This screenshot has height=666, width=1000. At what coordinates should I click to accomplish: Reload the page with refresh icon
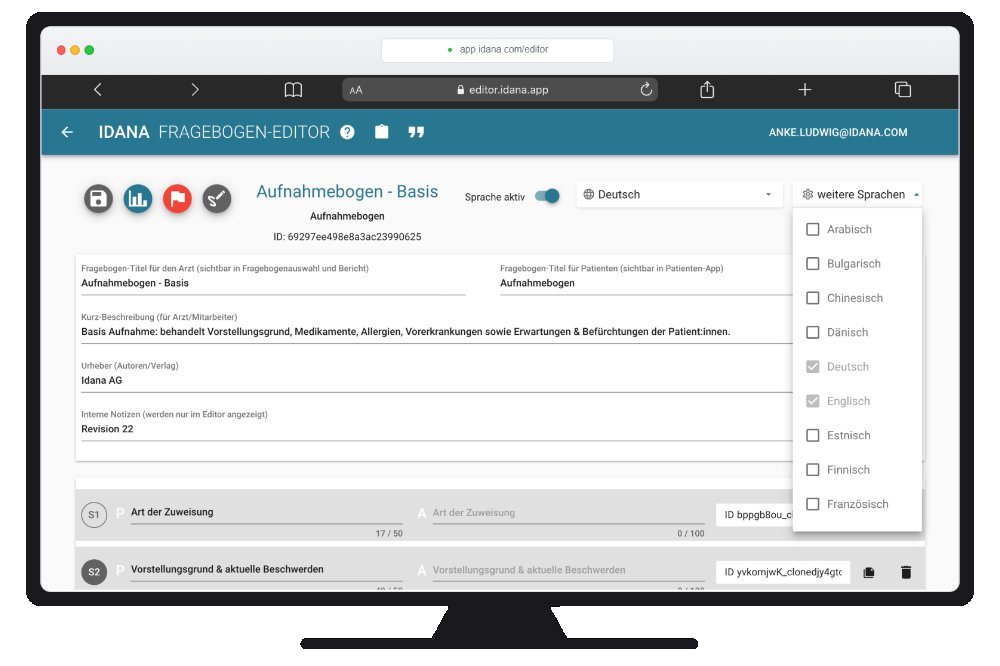coord(646,89)
